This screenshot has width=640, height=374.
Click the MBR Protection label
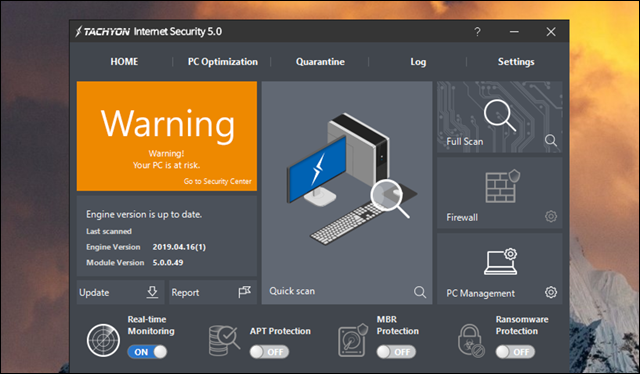coord(398,325)
